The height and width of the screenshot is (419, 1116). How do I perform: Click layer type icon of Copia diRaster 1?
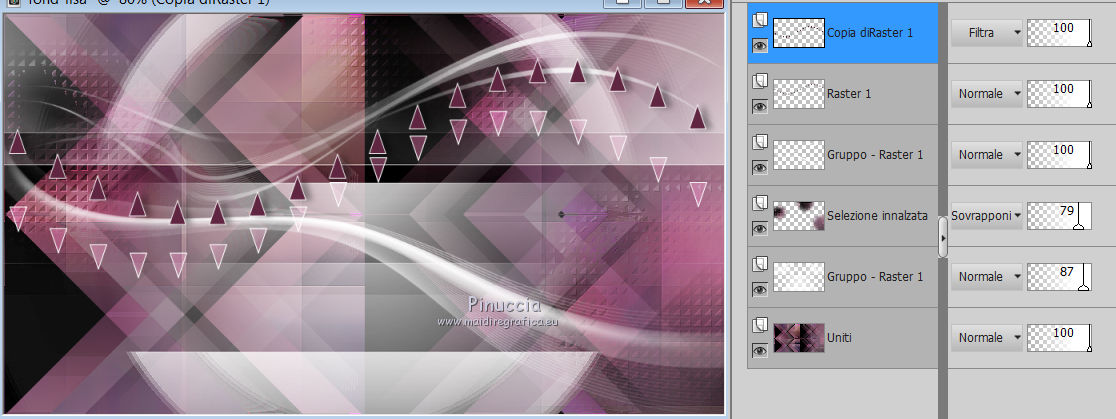coord(759,19)
